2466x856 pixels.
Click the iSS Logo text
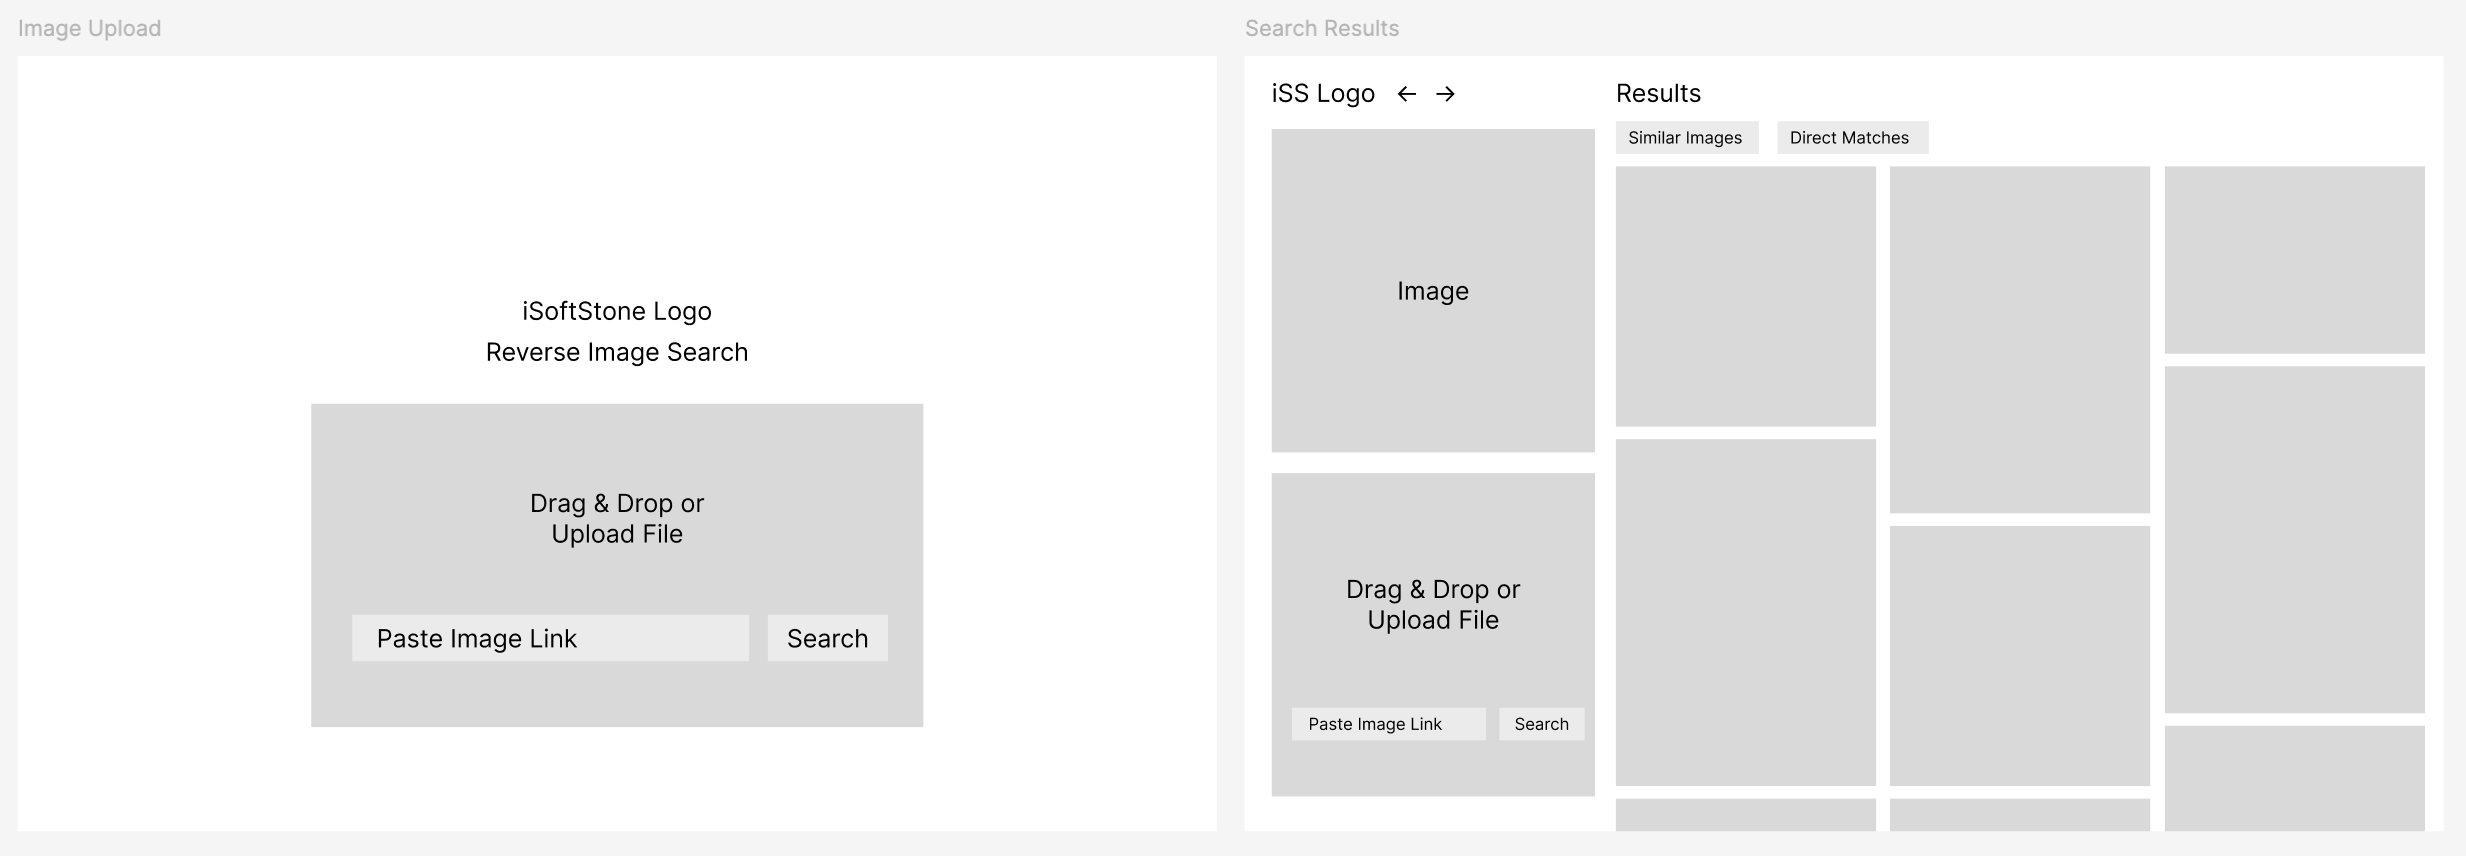(x=1323, y=94)
